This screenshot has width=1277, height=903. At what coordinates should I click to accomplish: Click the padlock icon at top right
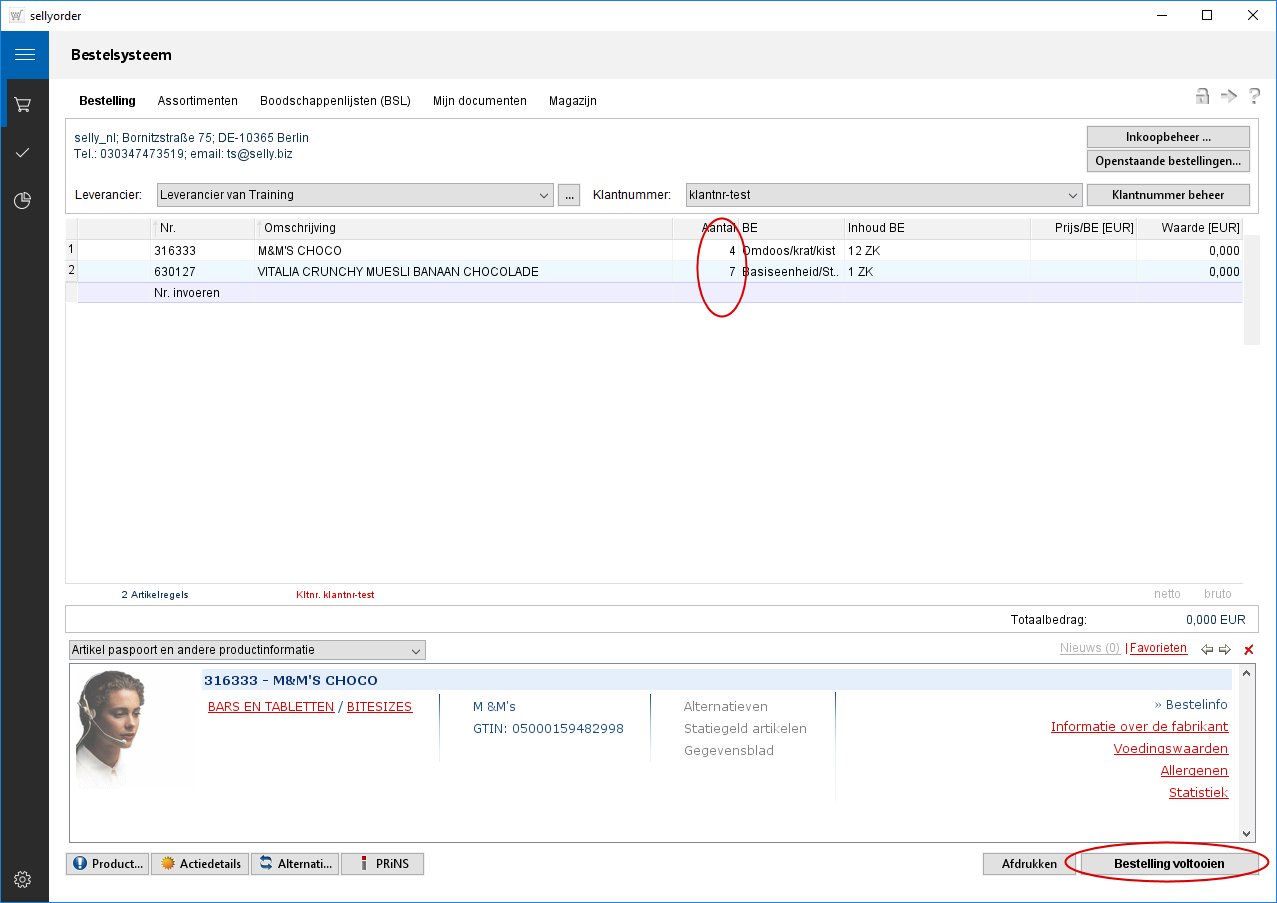(1202, 96)
